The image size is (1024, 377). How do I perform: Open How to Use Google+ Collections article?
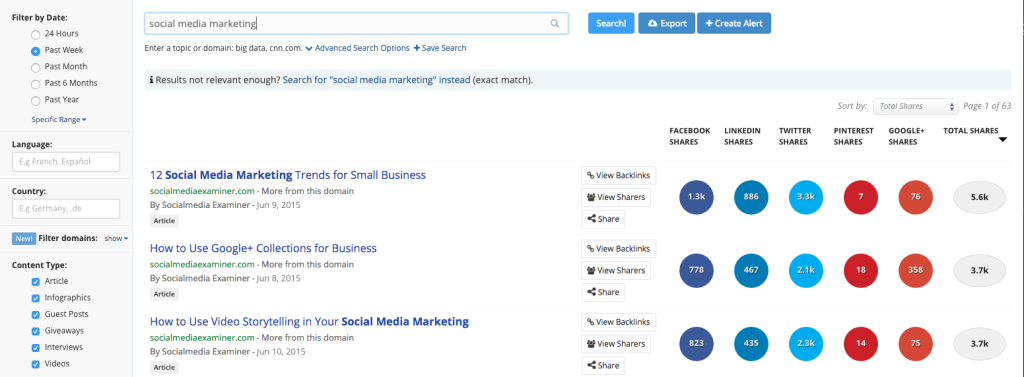[263, 248]
